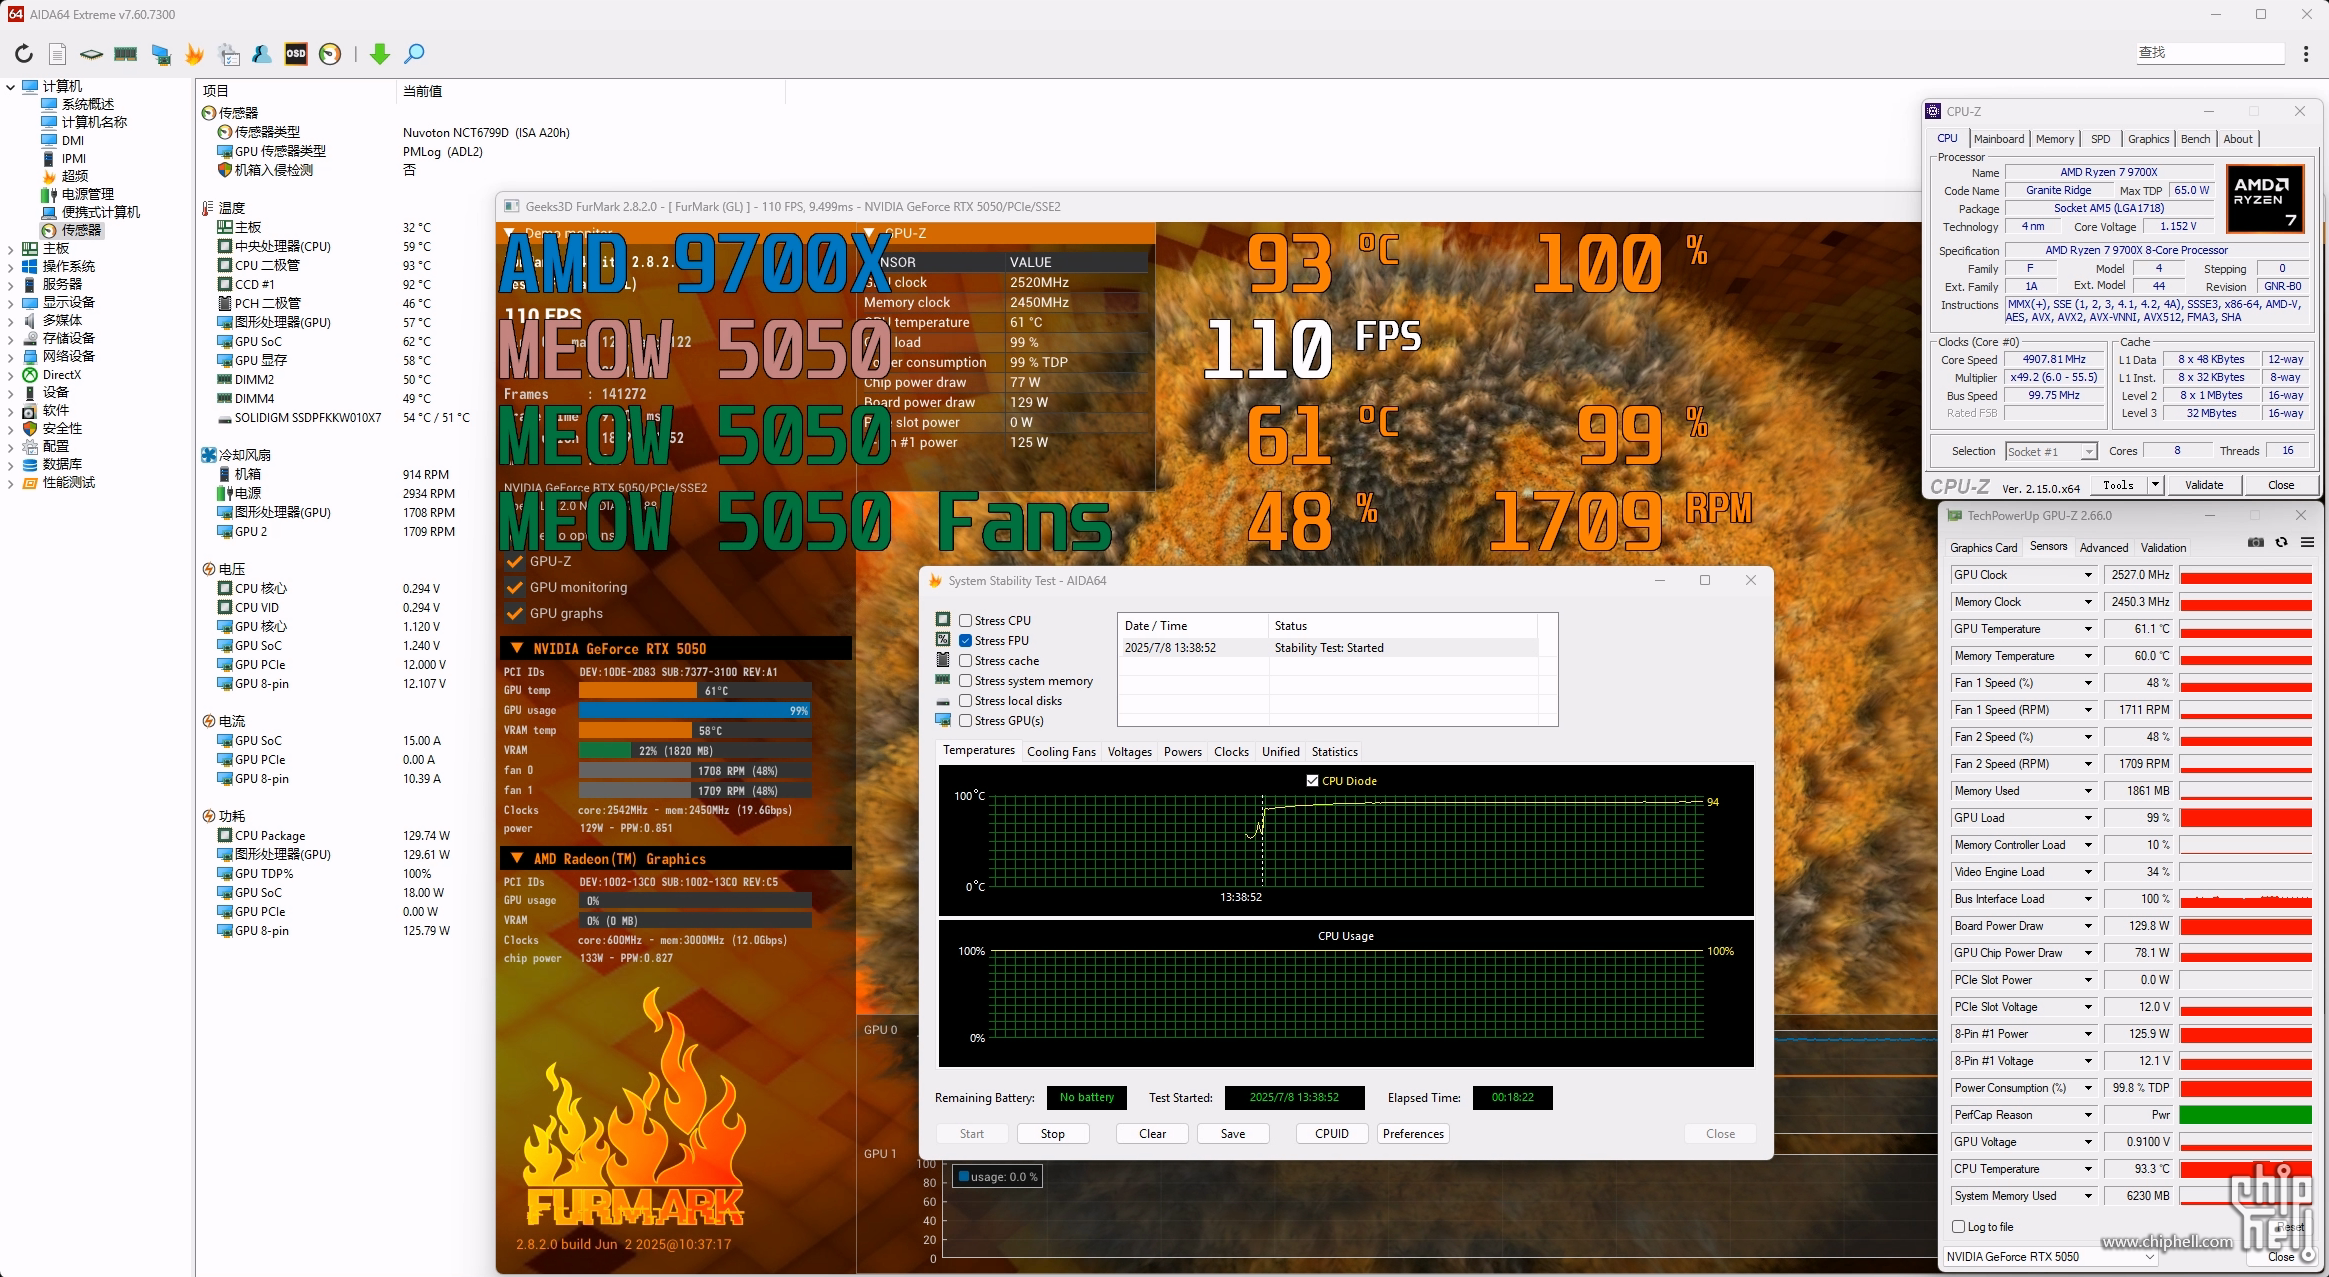Click the green download arrow toolbar icon
Viewport: 2329px width, 1277px height.
click(x=379, y=54)
